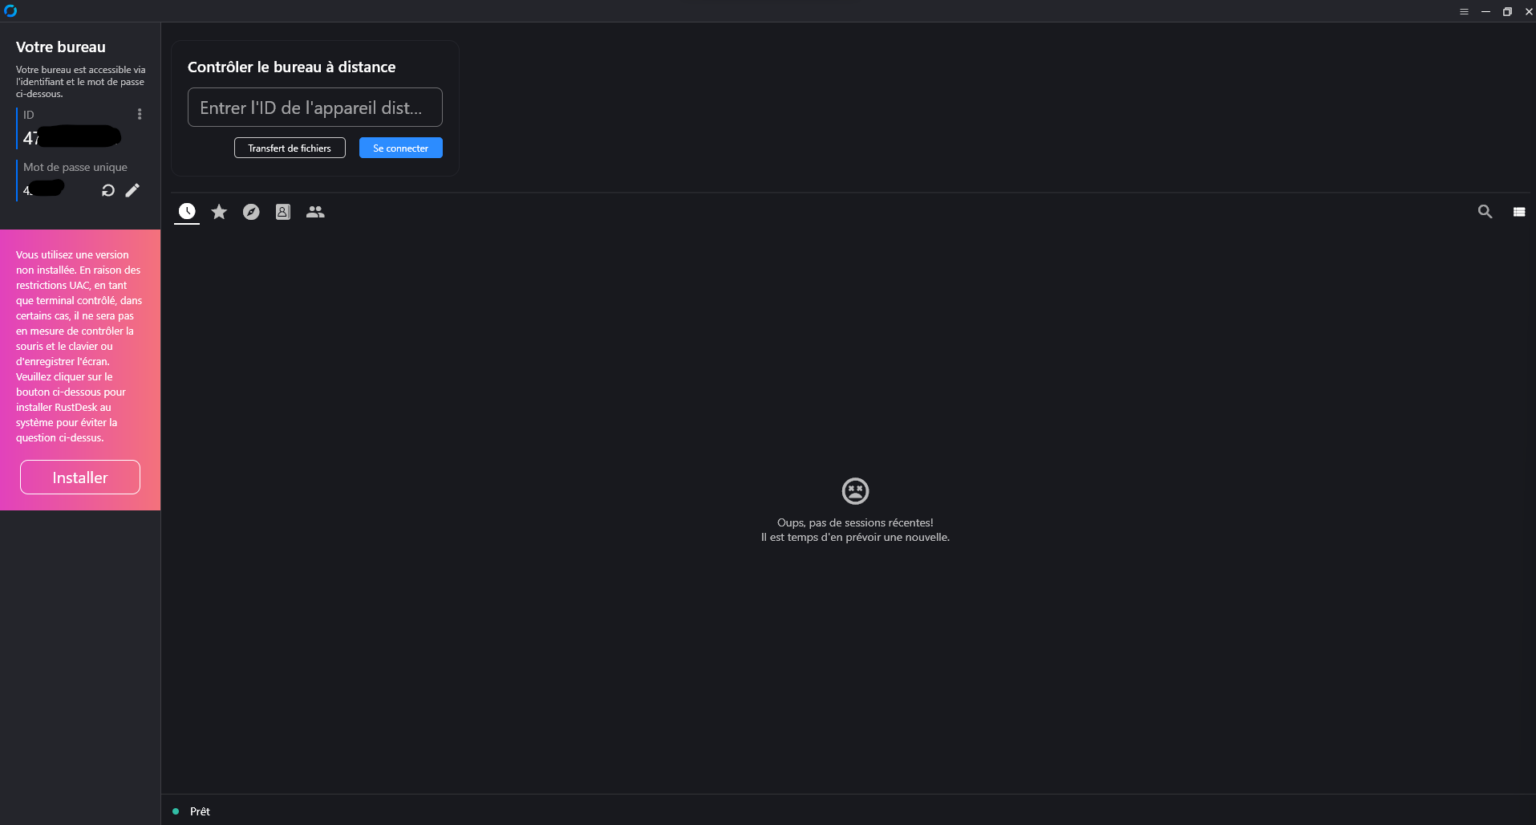Edit the unique password with the pencil icon
Viewport: 1536px width, 825px height.
click(132, 190)
